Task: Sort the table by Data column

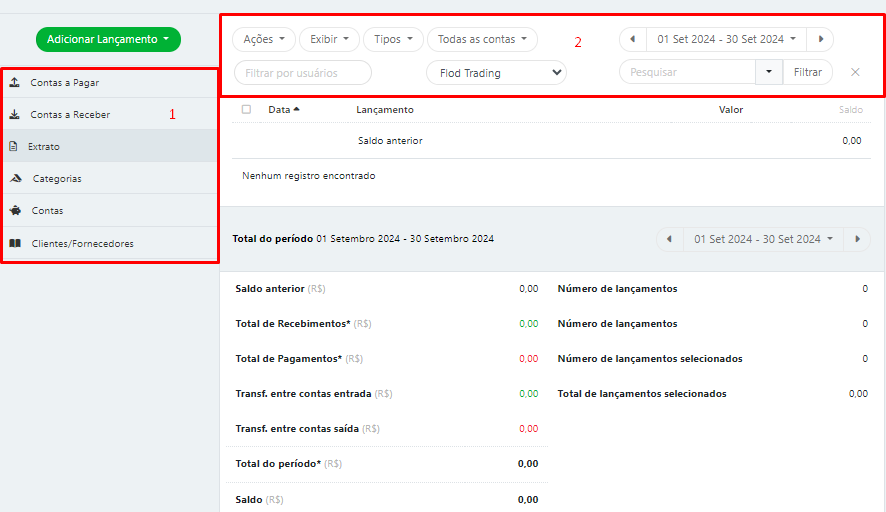Action: click(x=284, y=110)
